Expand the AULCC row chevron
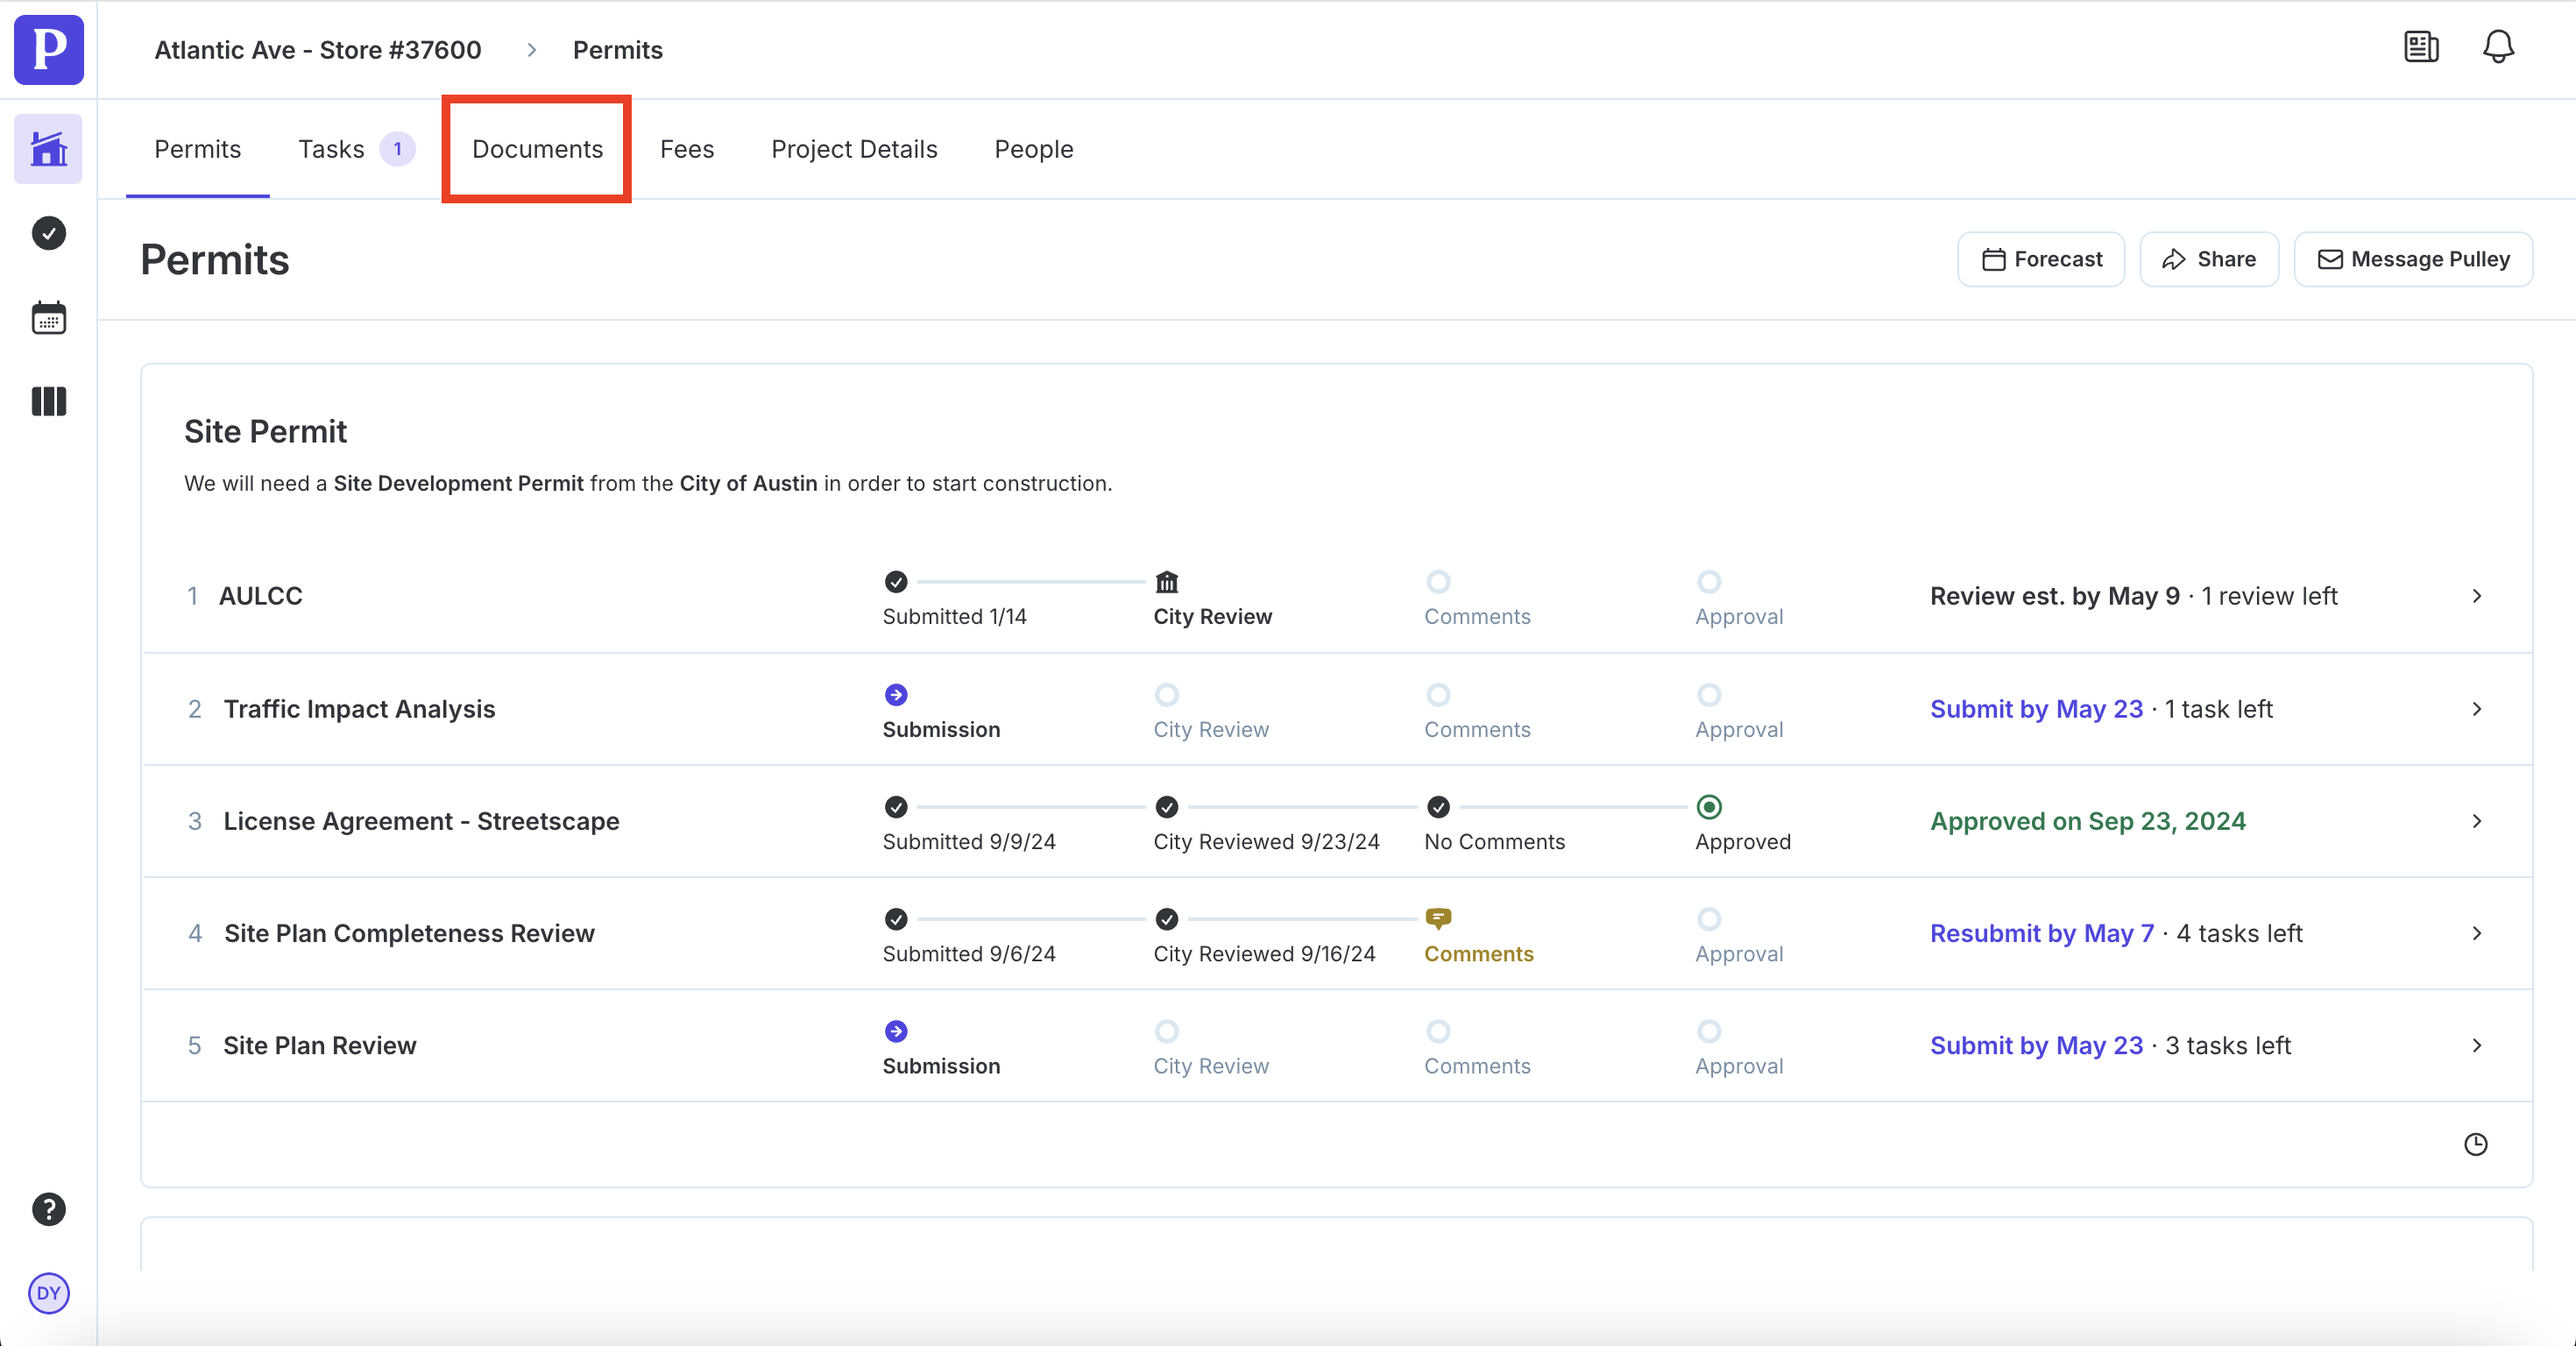The height and width of the screenshot is (1346, 2576). tap(2476, 596)
